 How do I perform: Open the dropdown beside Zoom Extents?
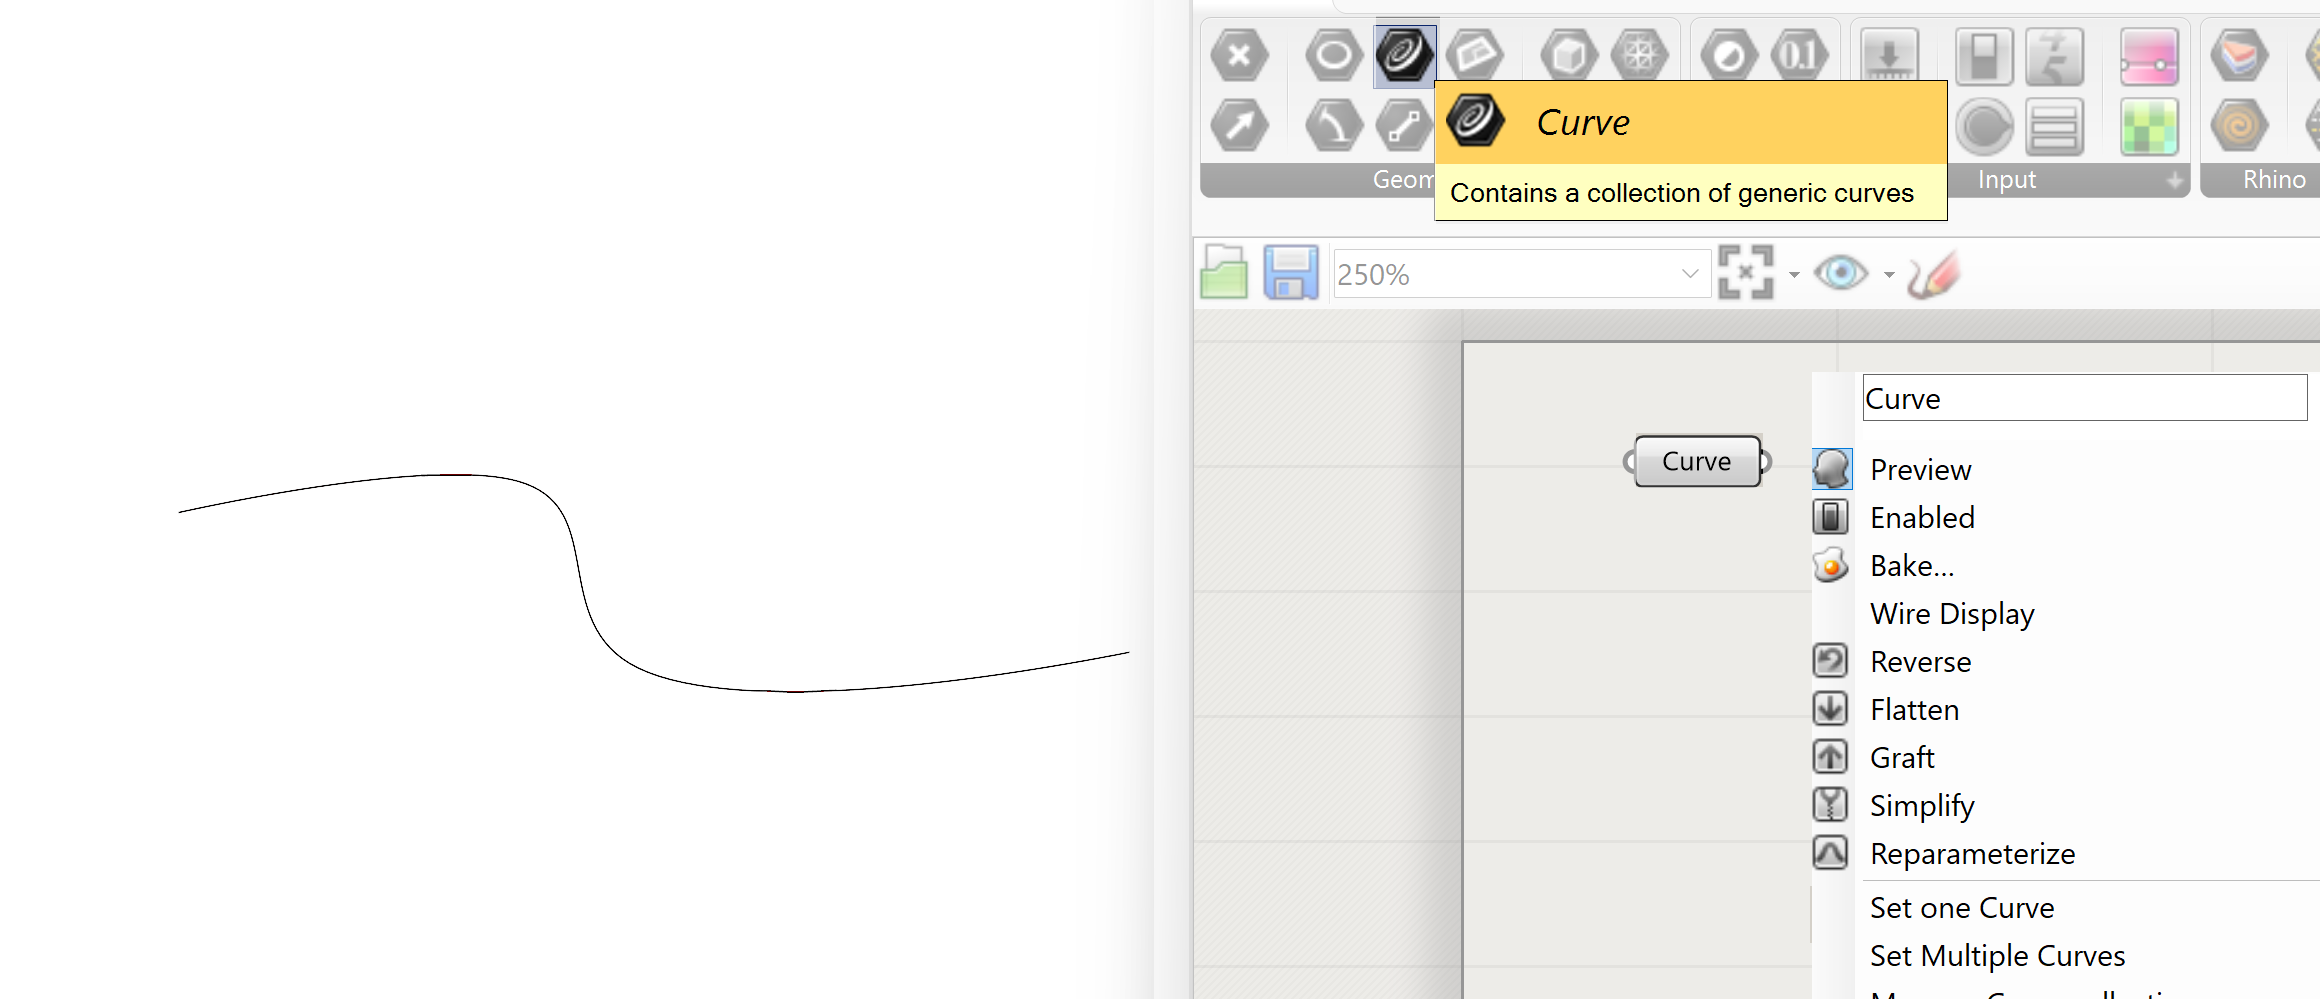tap(1793, 275)
